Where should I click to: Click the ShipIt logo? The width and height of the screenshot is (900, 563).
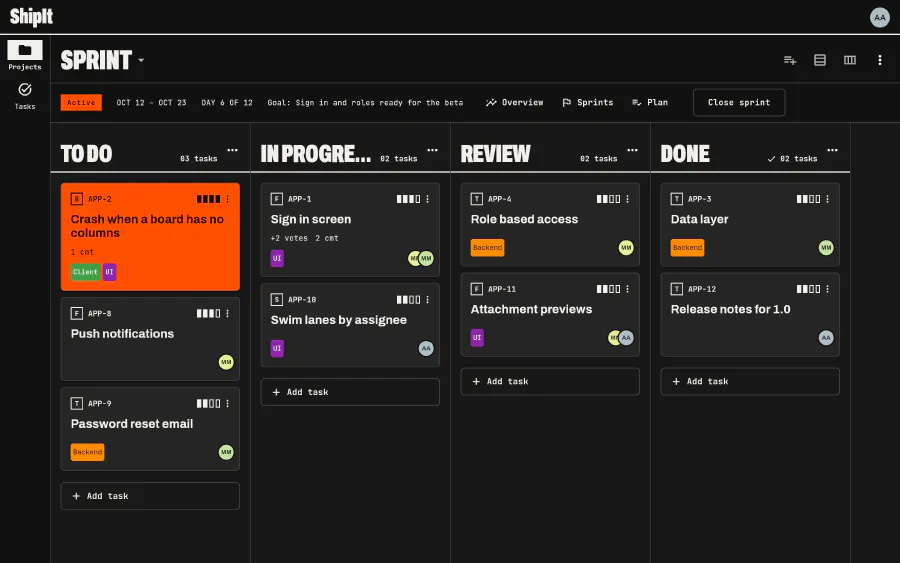coord(32,17)
